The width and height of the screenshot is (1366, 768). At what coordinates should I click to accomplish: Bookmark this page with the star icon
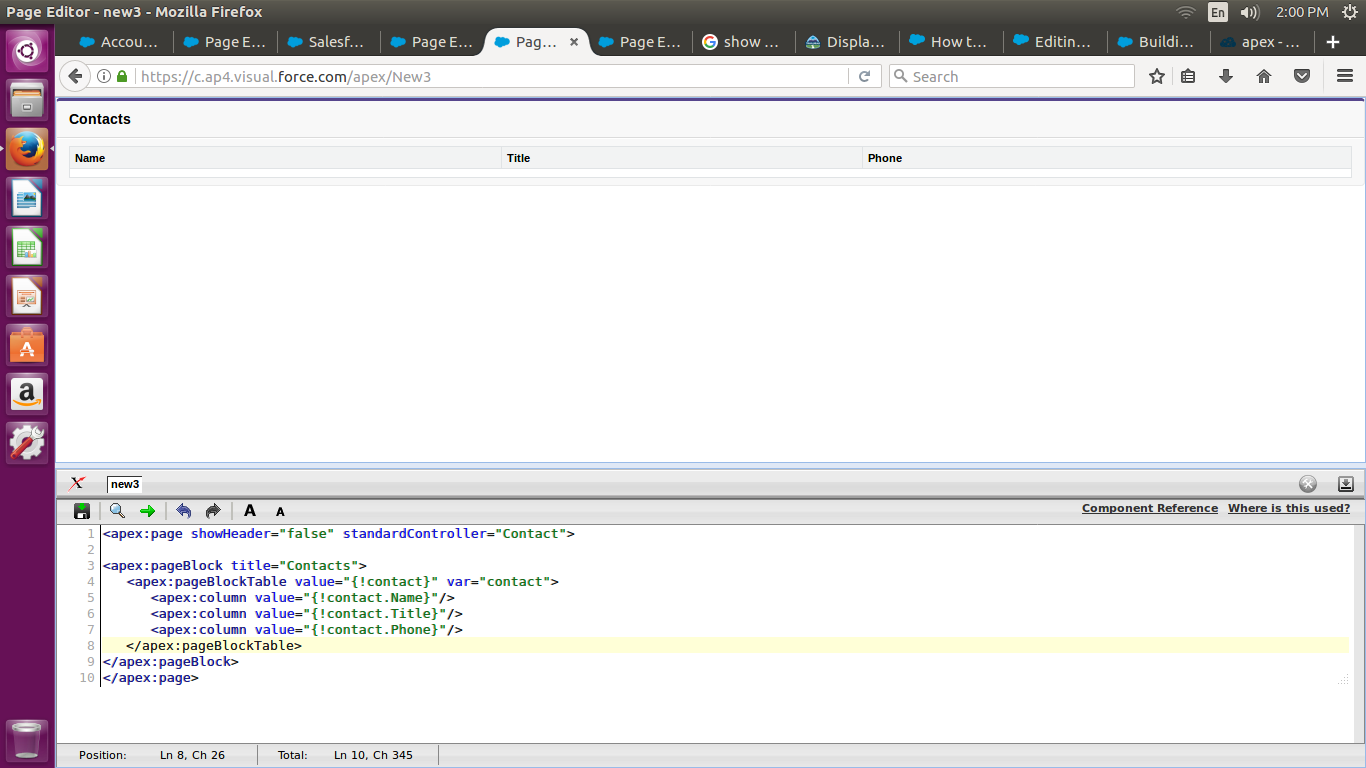coord(1157,76)
